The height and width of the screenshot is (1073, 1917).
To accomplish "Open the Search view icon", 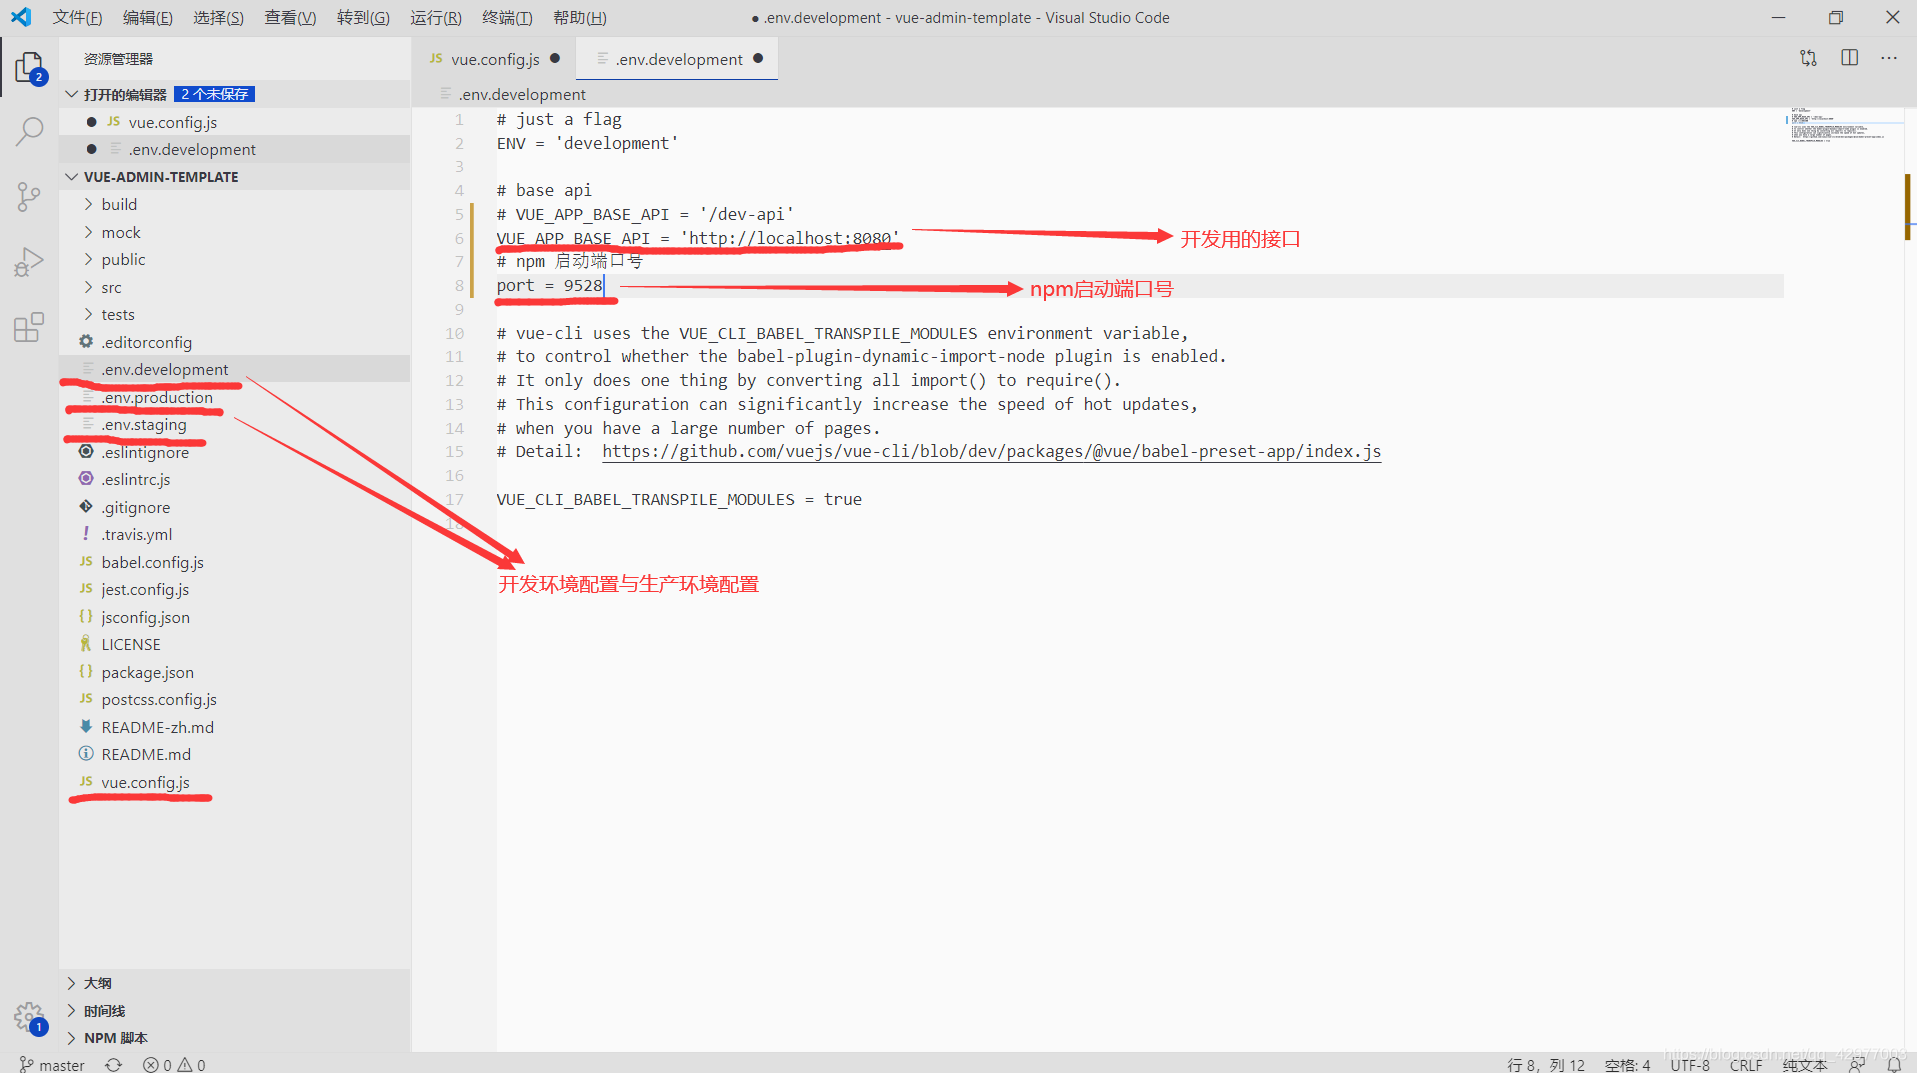I will (29, 131).
